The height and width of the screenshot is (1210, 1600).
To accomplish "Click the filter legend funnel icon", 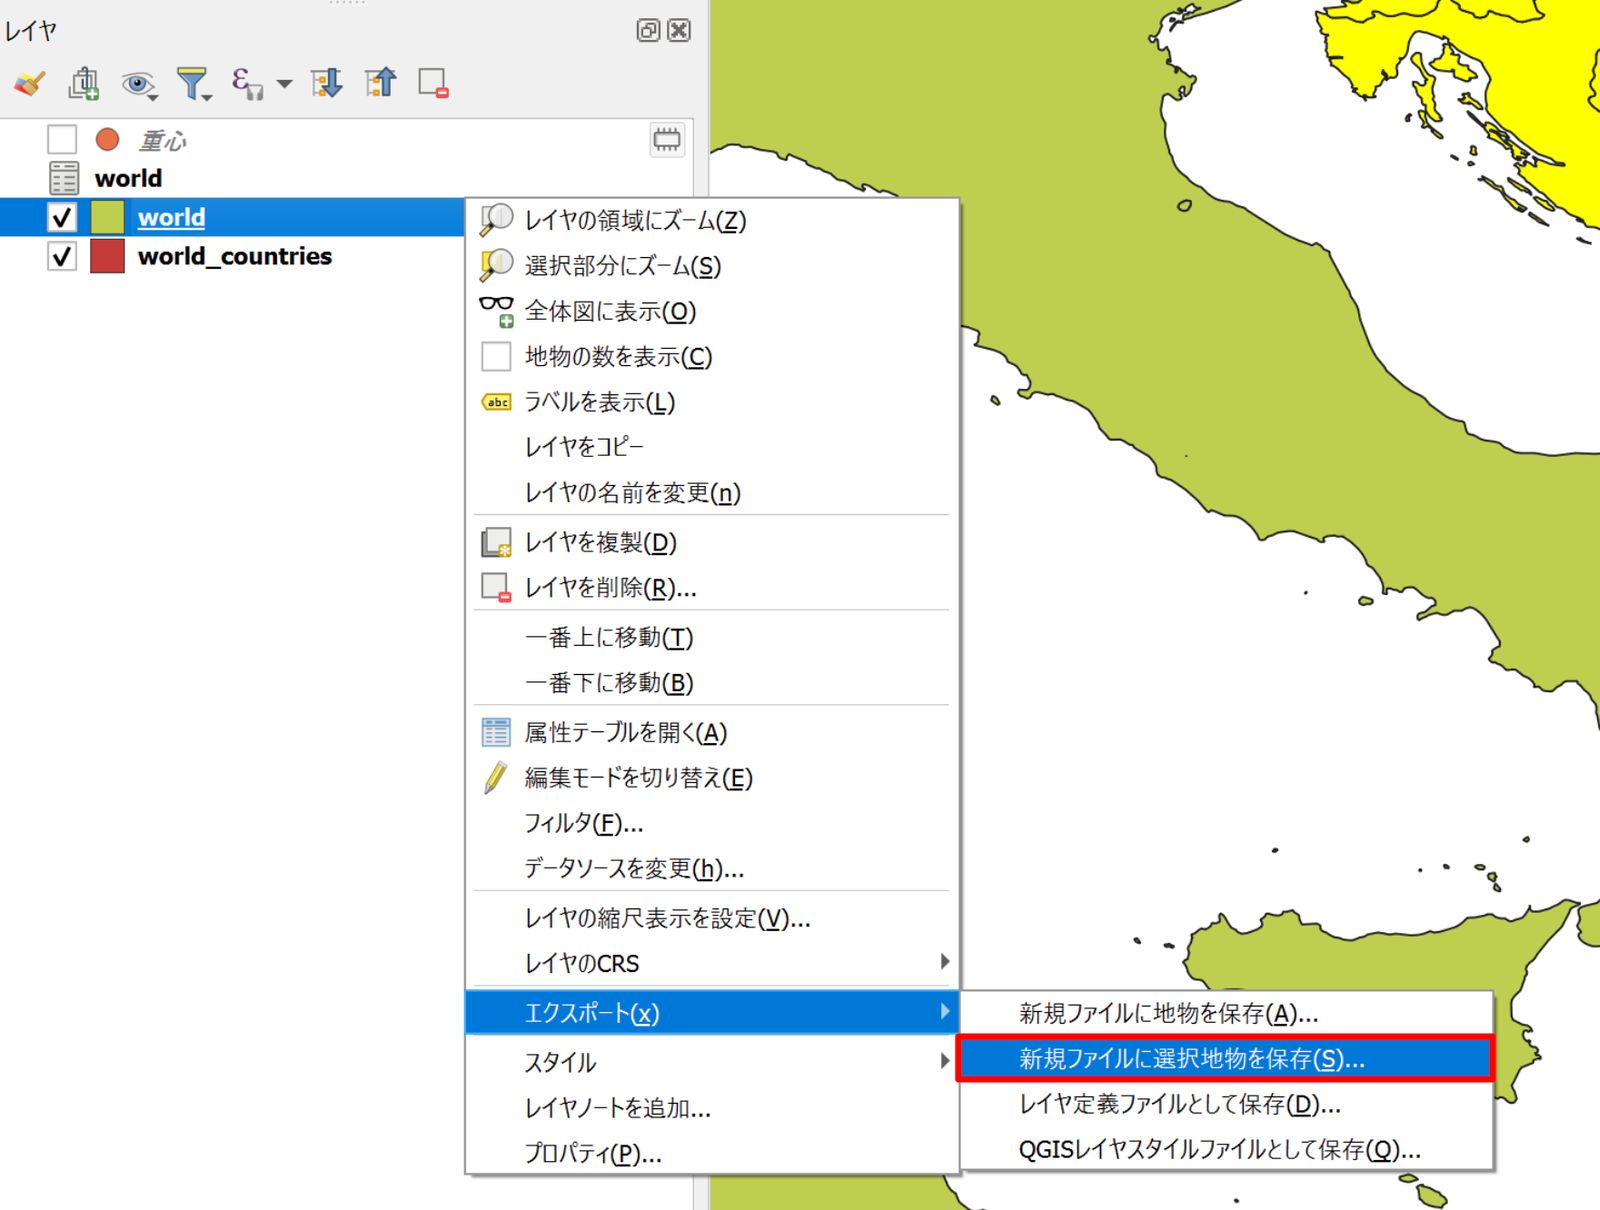I will (193, 84).
